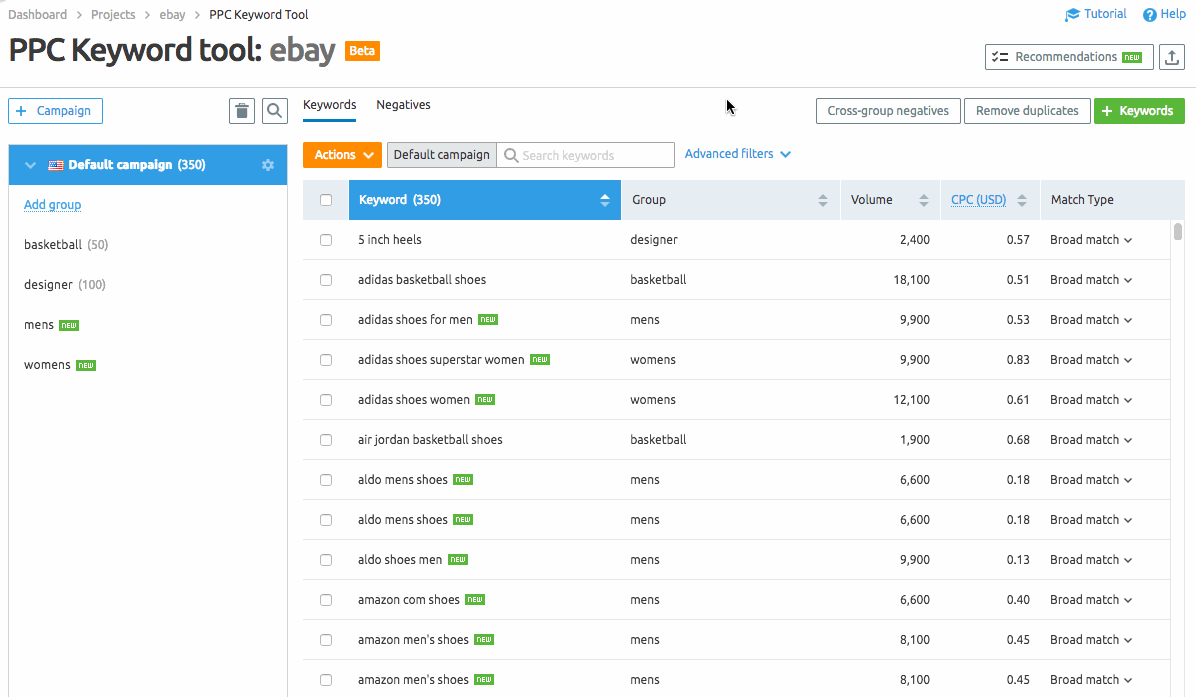Open Broad match dropdown for '5 inch heels'
Image resolution: width=1196 pixels, height=697 pixels.
point(1091,239)
